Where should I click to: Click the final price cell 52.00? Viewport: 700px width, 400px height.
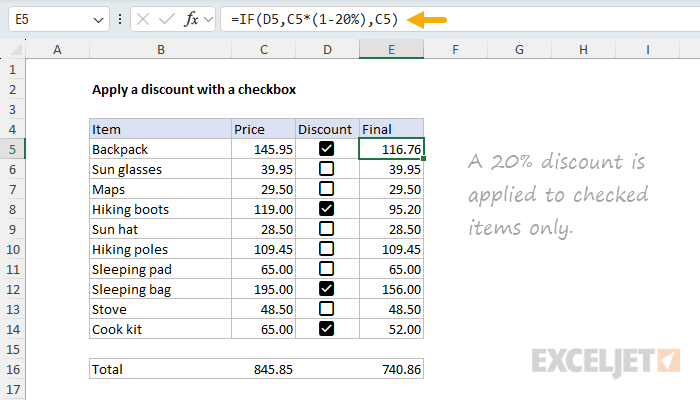(392, 329)
